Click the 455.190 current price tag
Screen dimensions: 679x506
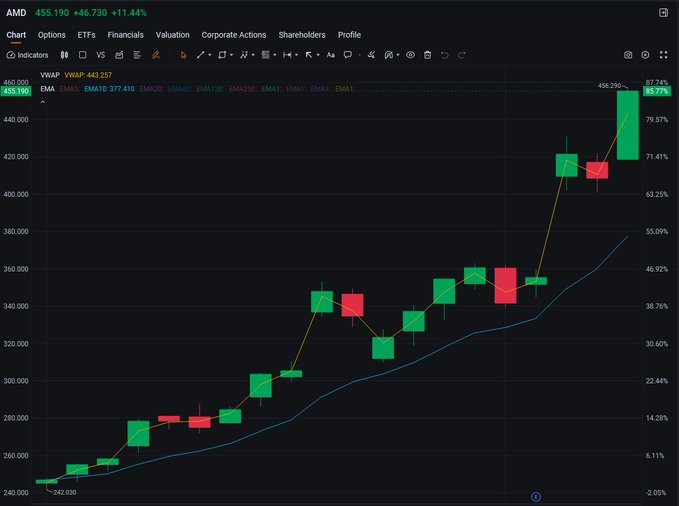coord(16,91)
